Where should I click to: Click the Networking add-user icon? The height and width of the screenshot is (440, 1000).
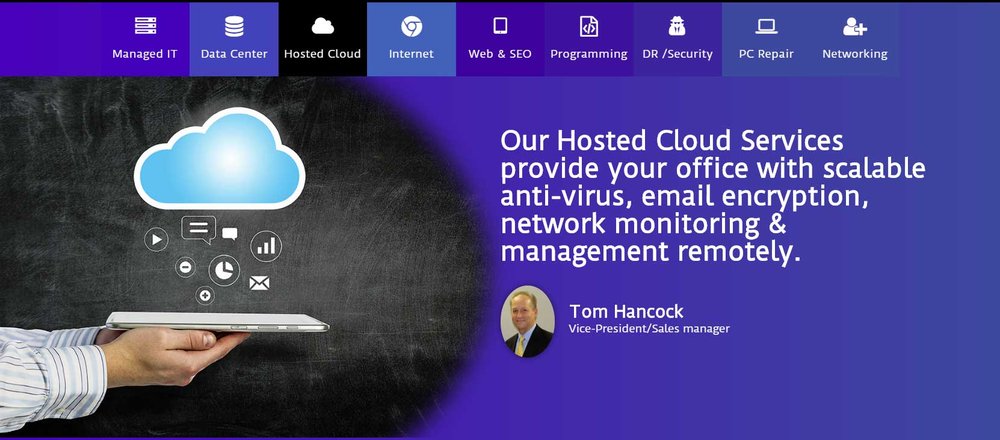tap(854, 27)
